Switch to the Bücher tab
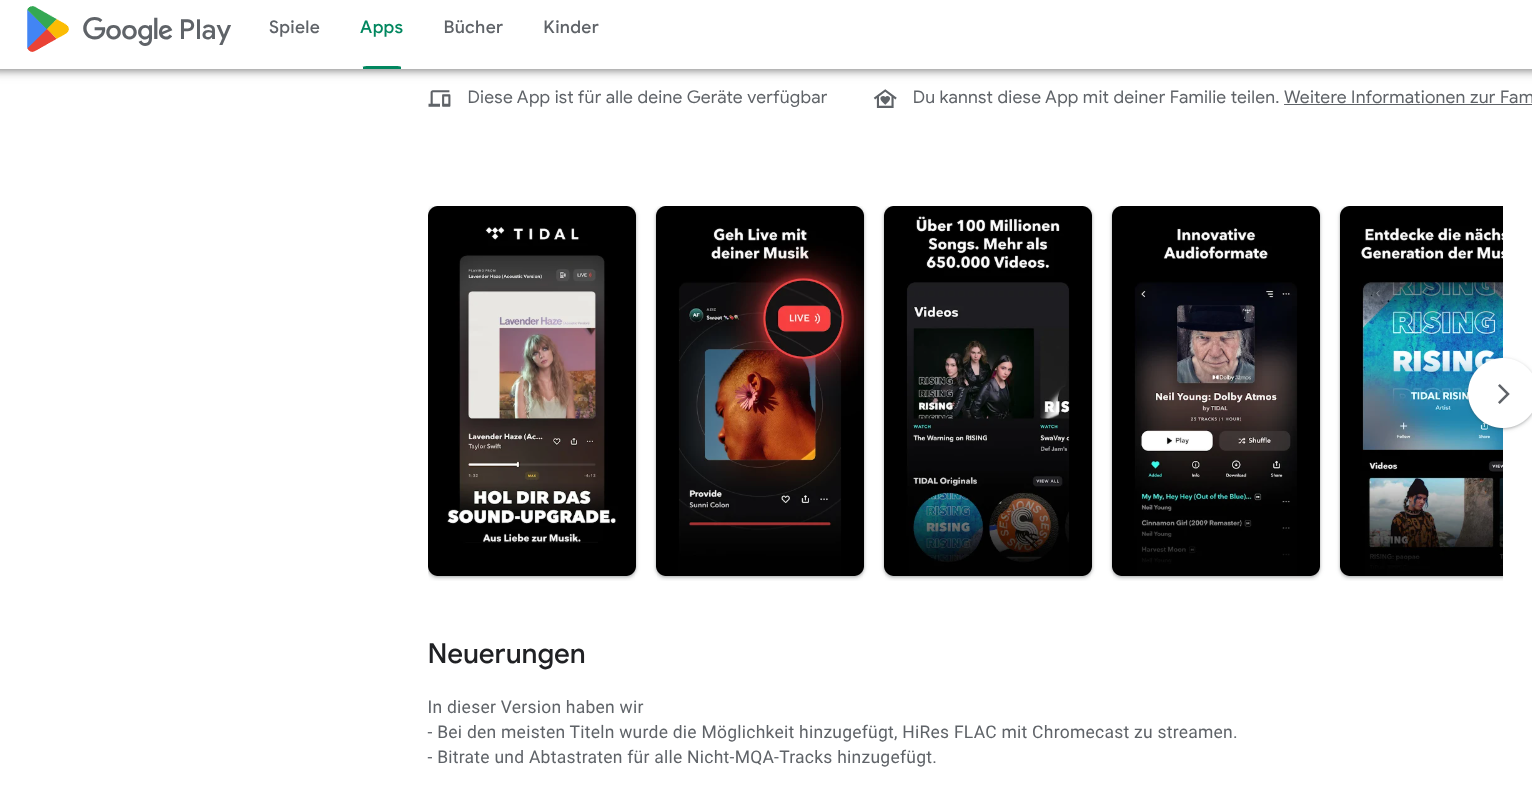 tap(473, 28)
